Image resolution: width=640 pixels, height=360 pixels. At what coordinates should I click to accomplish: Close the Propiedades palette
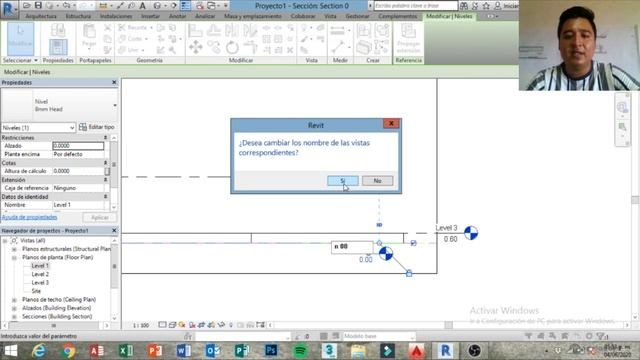click(114, 82)
